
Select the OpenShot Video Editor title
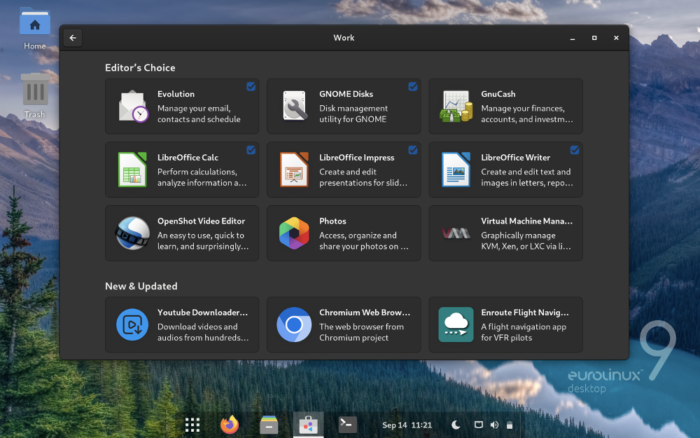pyautogui.click(x=201, y=221)
